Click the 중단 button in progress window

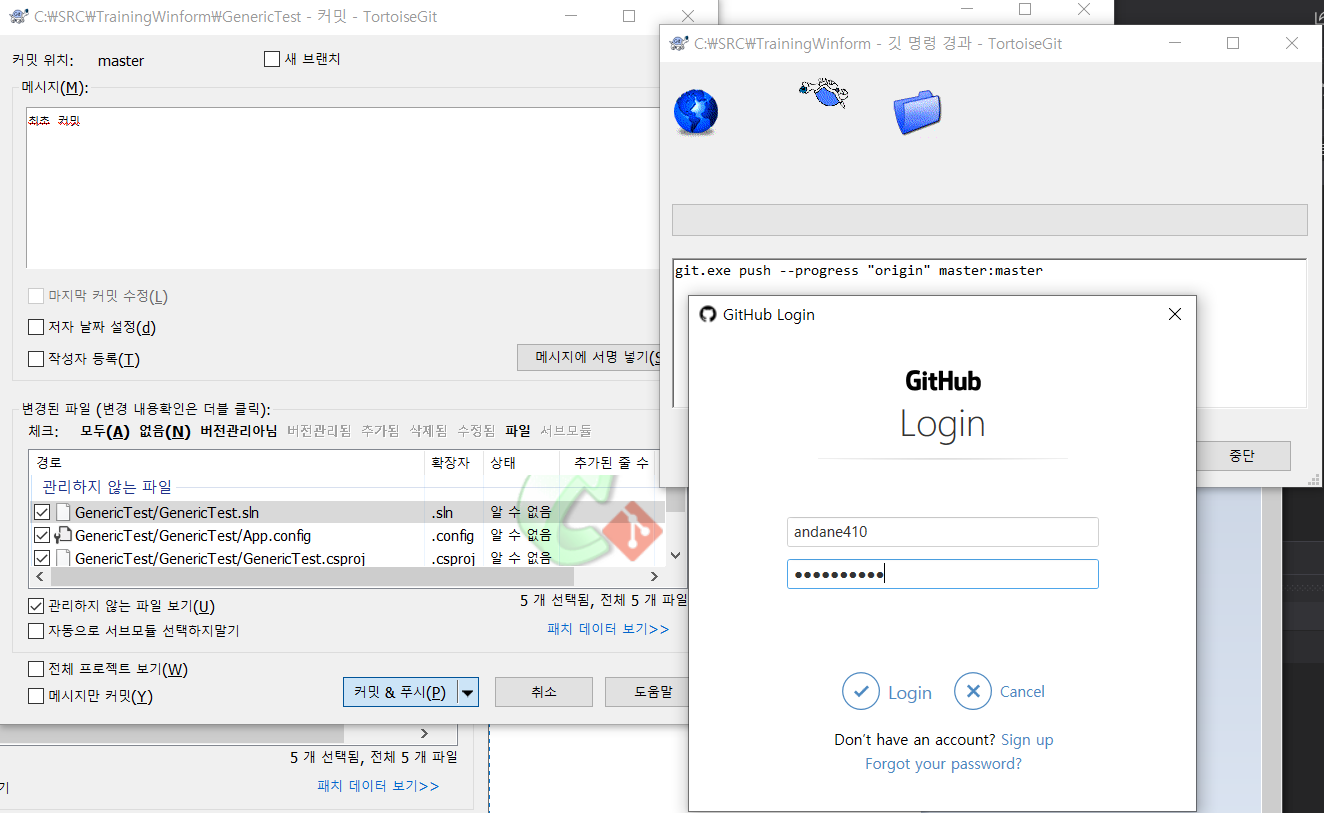coord(1241,456)
